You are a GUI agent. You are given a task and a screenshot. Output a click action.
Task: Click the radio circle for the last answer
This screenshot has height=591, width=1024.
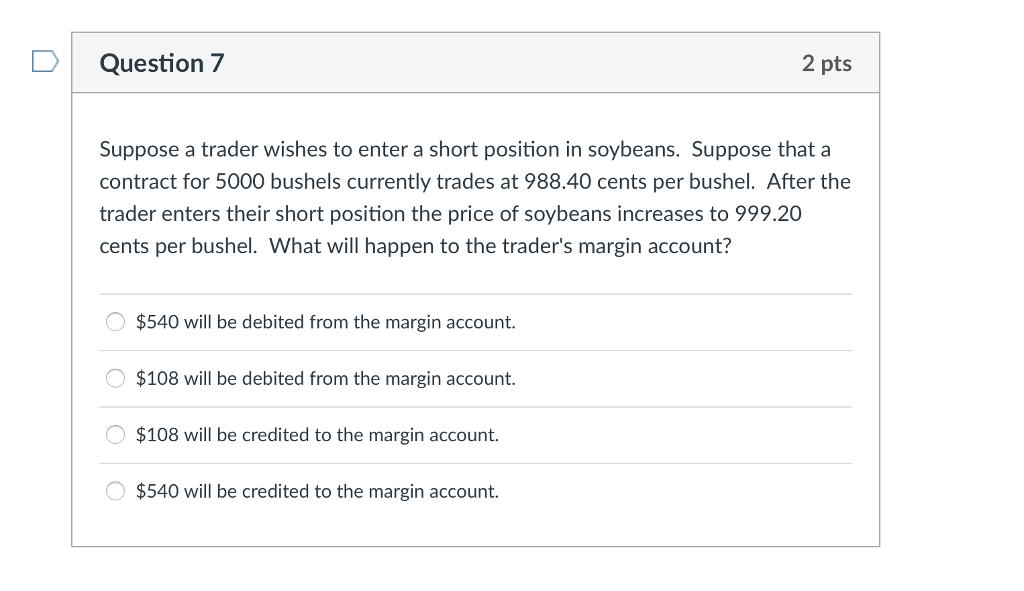pos(114,491)
